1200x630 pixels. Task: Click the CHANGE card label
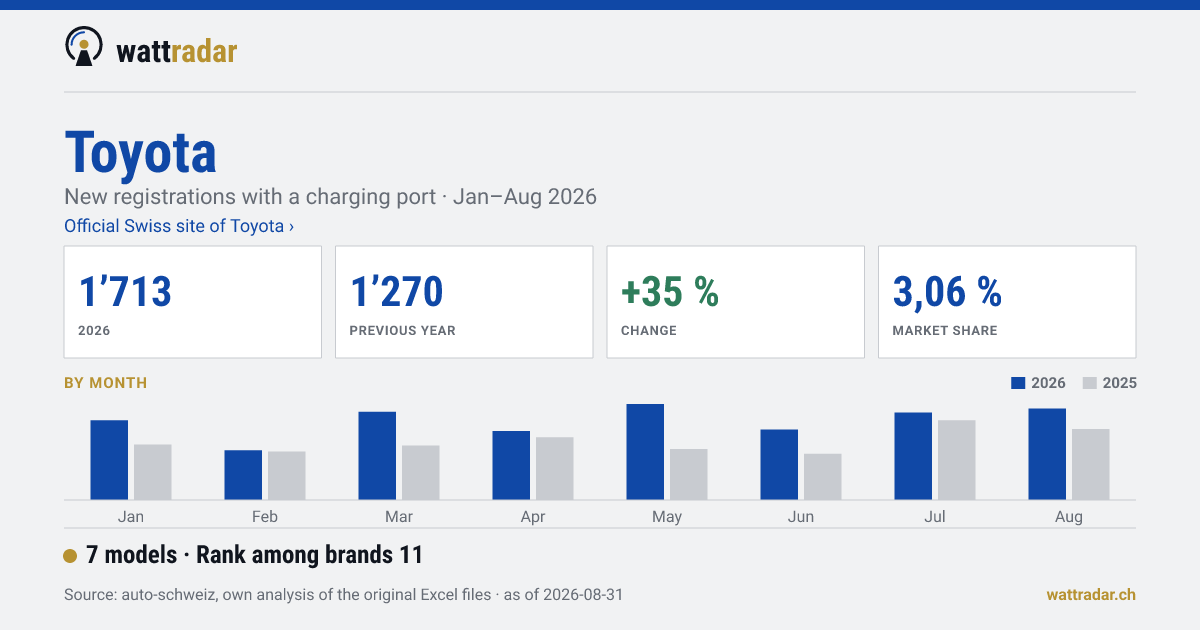point(649,331)
